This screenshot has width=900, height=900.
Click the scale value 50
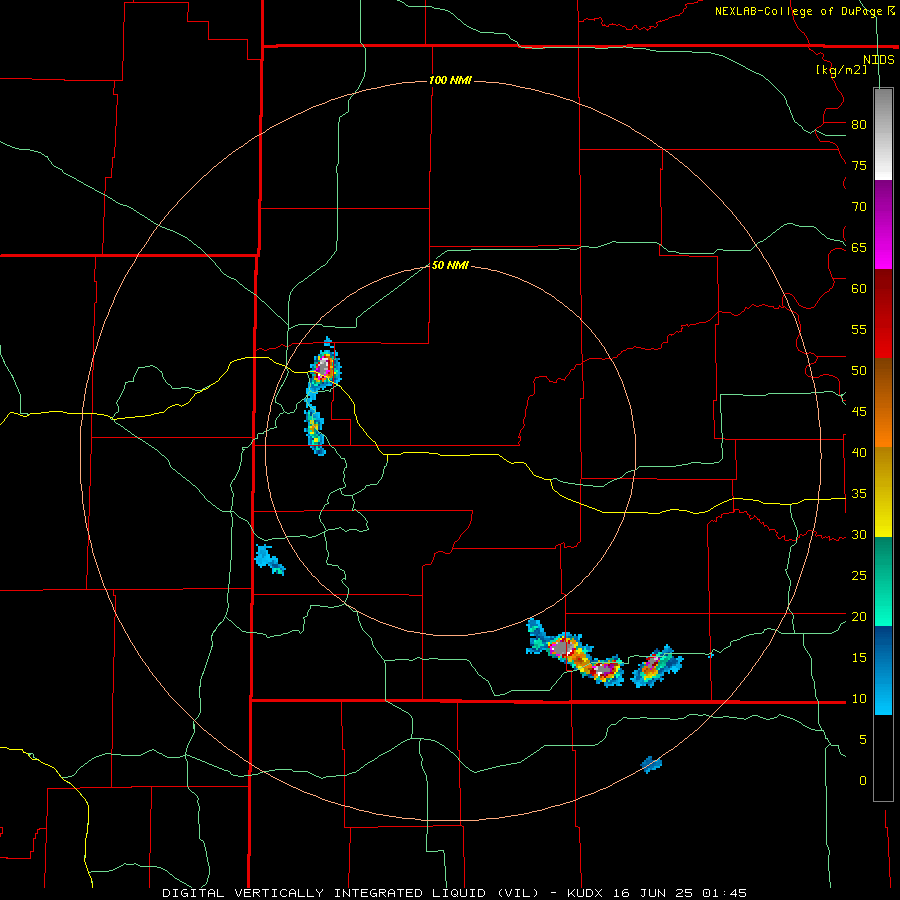pyautogui.click(x=859, y=370)
